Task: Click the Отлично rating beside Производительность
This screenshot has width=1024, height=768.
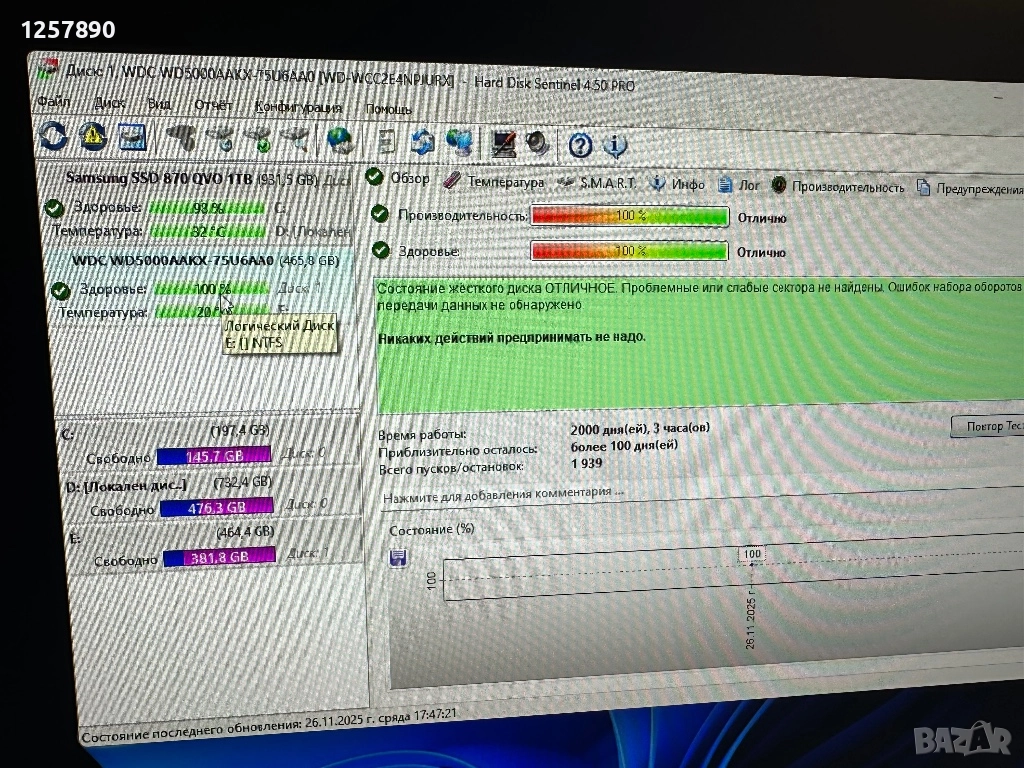Action: point(761,218)
